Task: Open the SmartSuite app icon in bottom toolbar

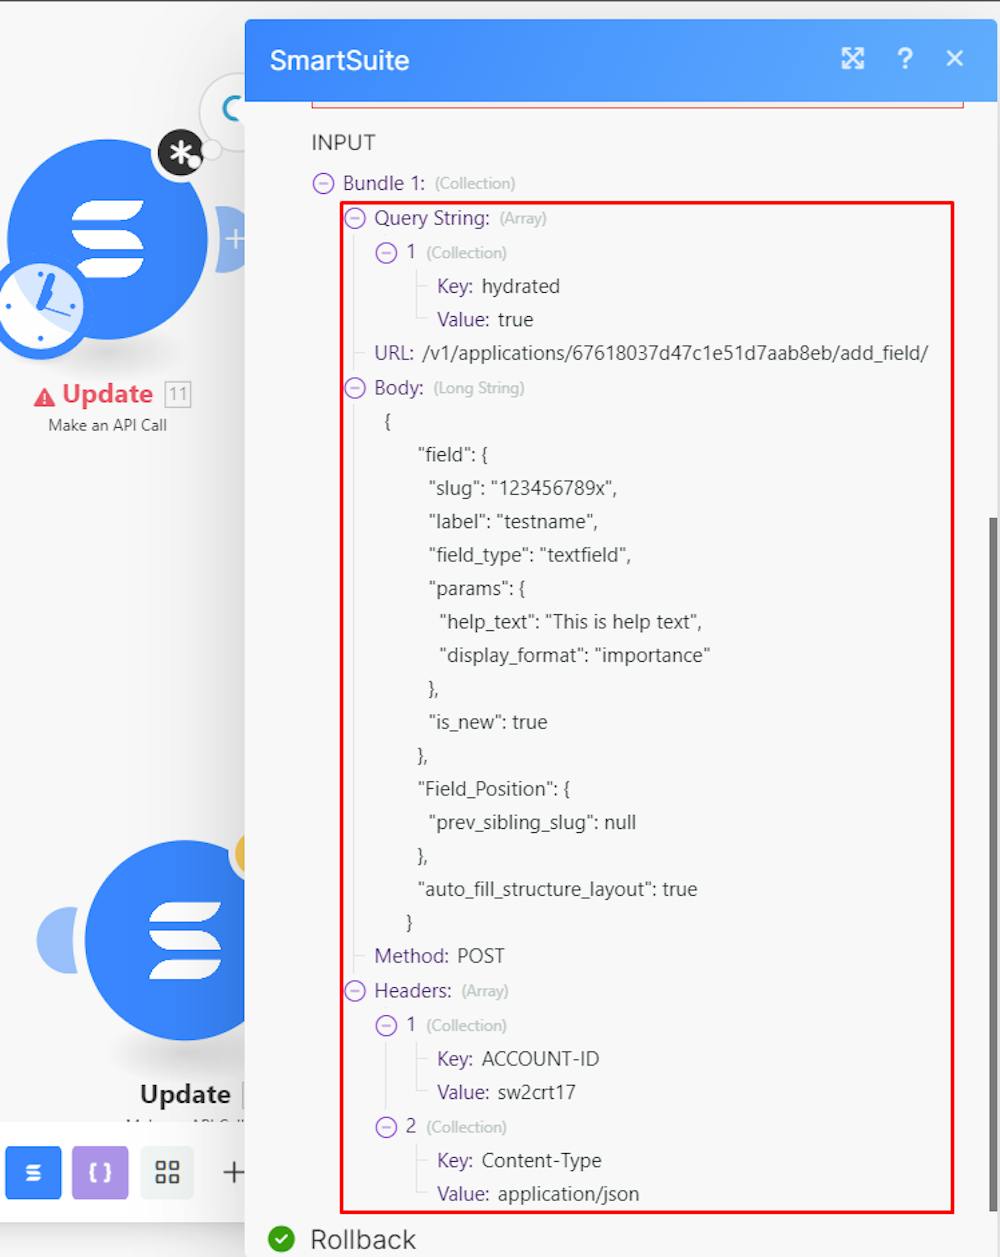Action: pos(33,1172)
